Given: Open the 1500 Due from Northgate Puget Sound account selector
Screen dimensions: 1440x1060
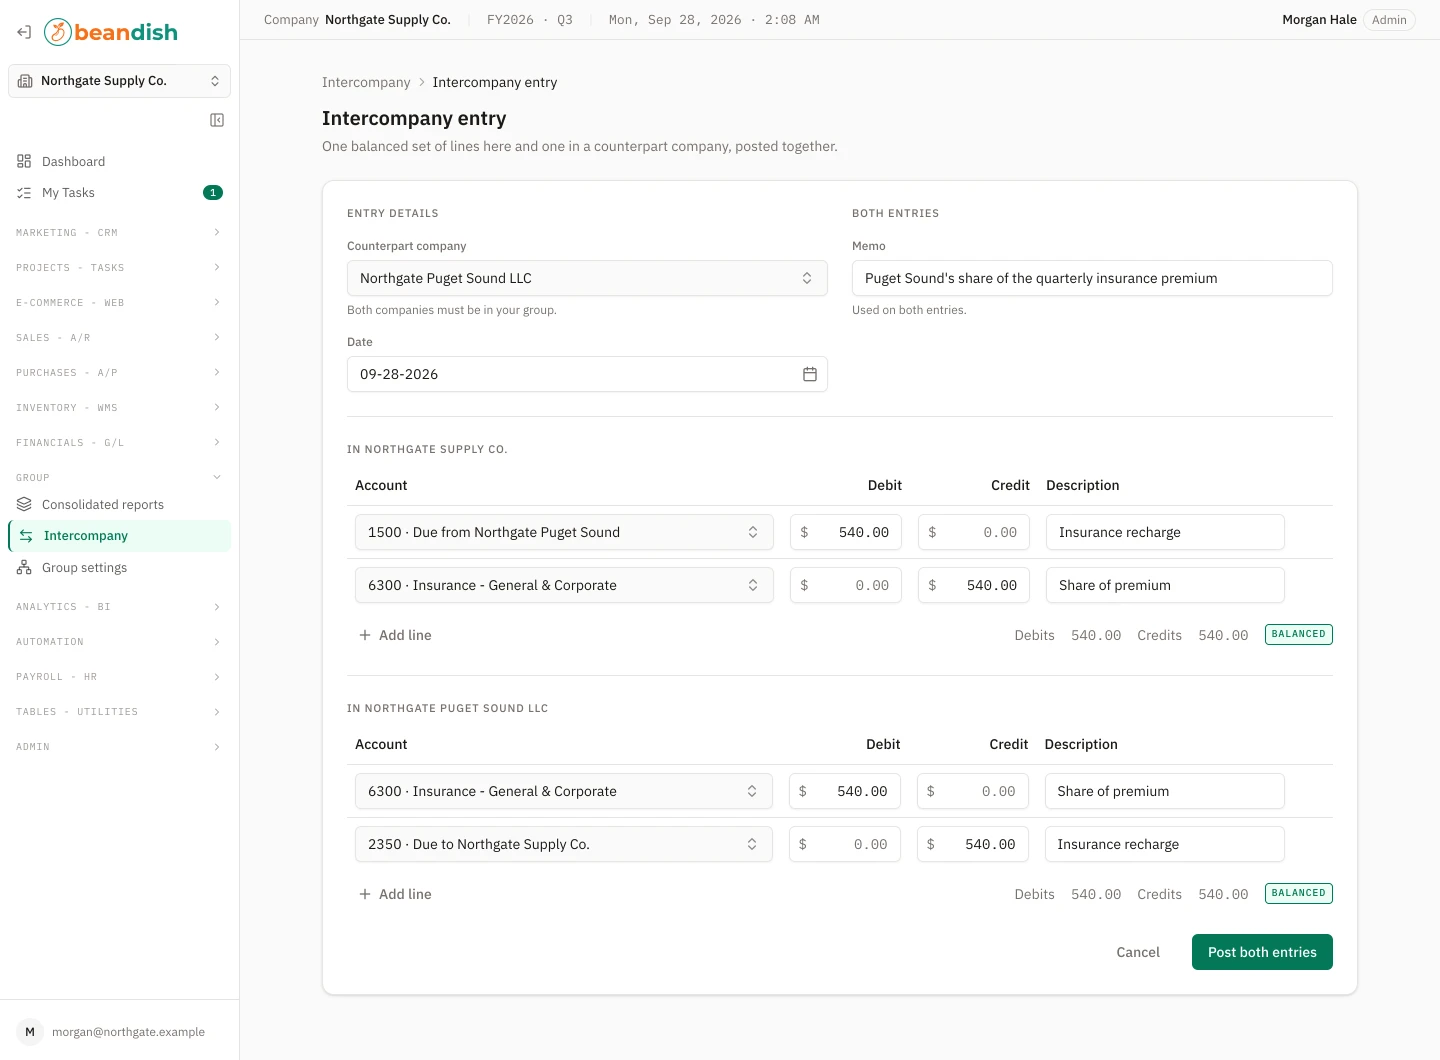Looking at the screenshot, I should 564,532.
